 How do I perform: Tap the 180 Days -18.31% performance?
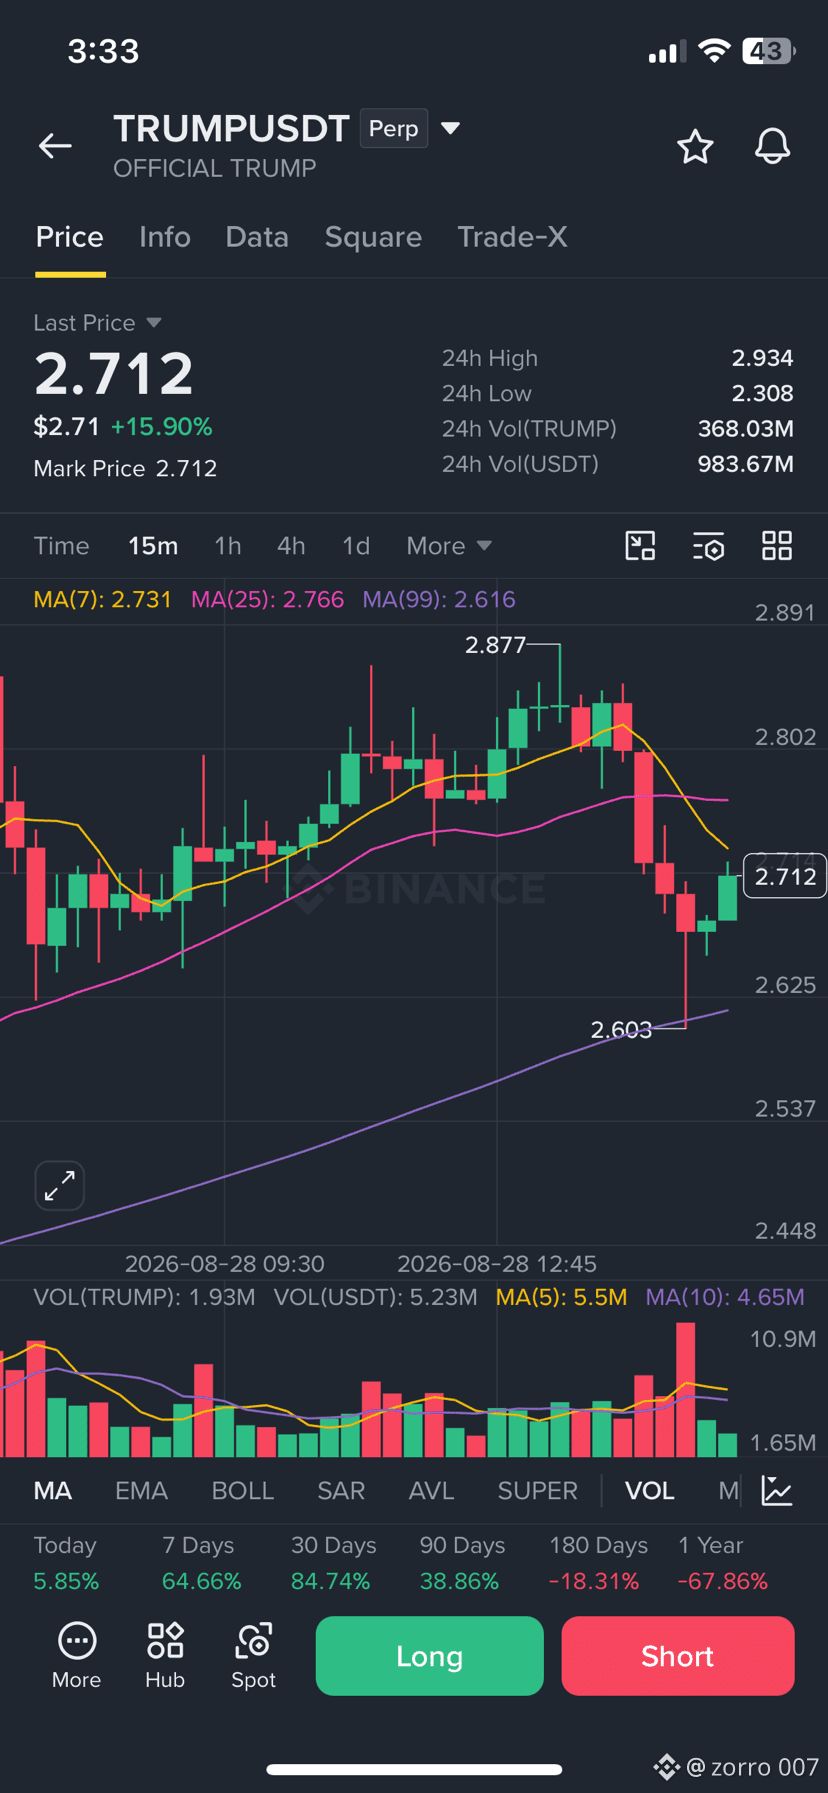tap(598, 1563)
